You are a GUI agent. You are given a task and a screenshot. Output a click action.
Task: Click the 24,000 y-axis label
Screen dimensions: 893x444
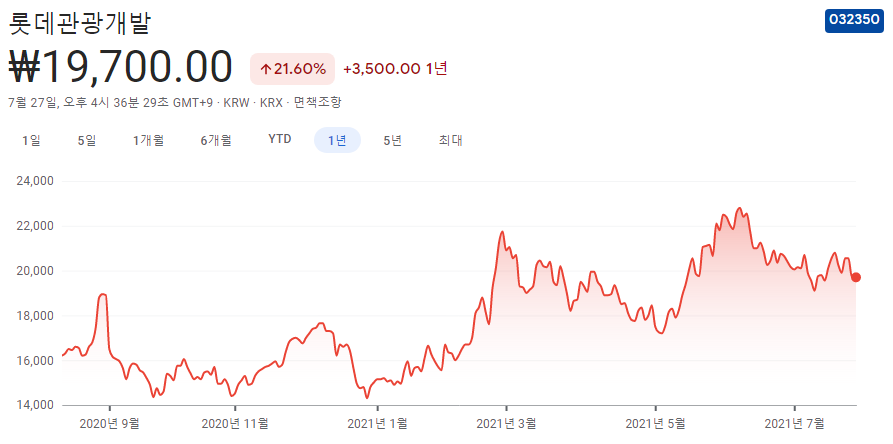coord(36,182)
